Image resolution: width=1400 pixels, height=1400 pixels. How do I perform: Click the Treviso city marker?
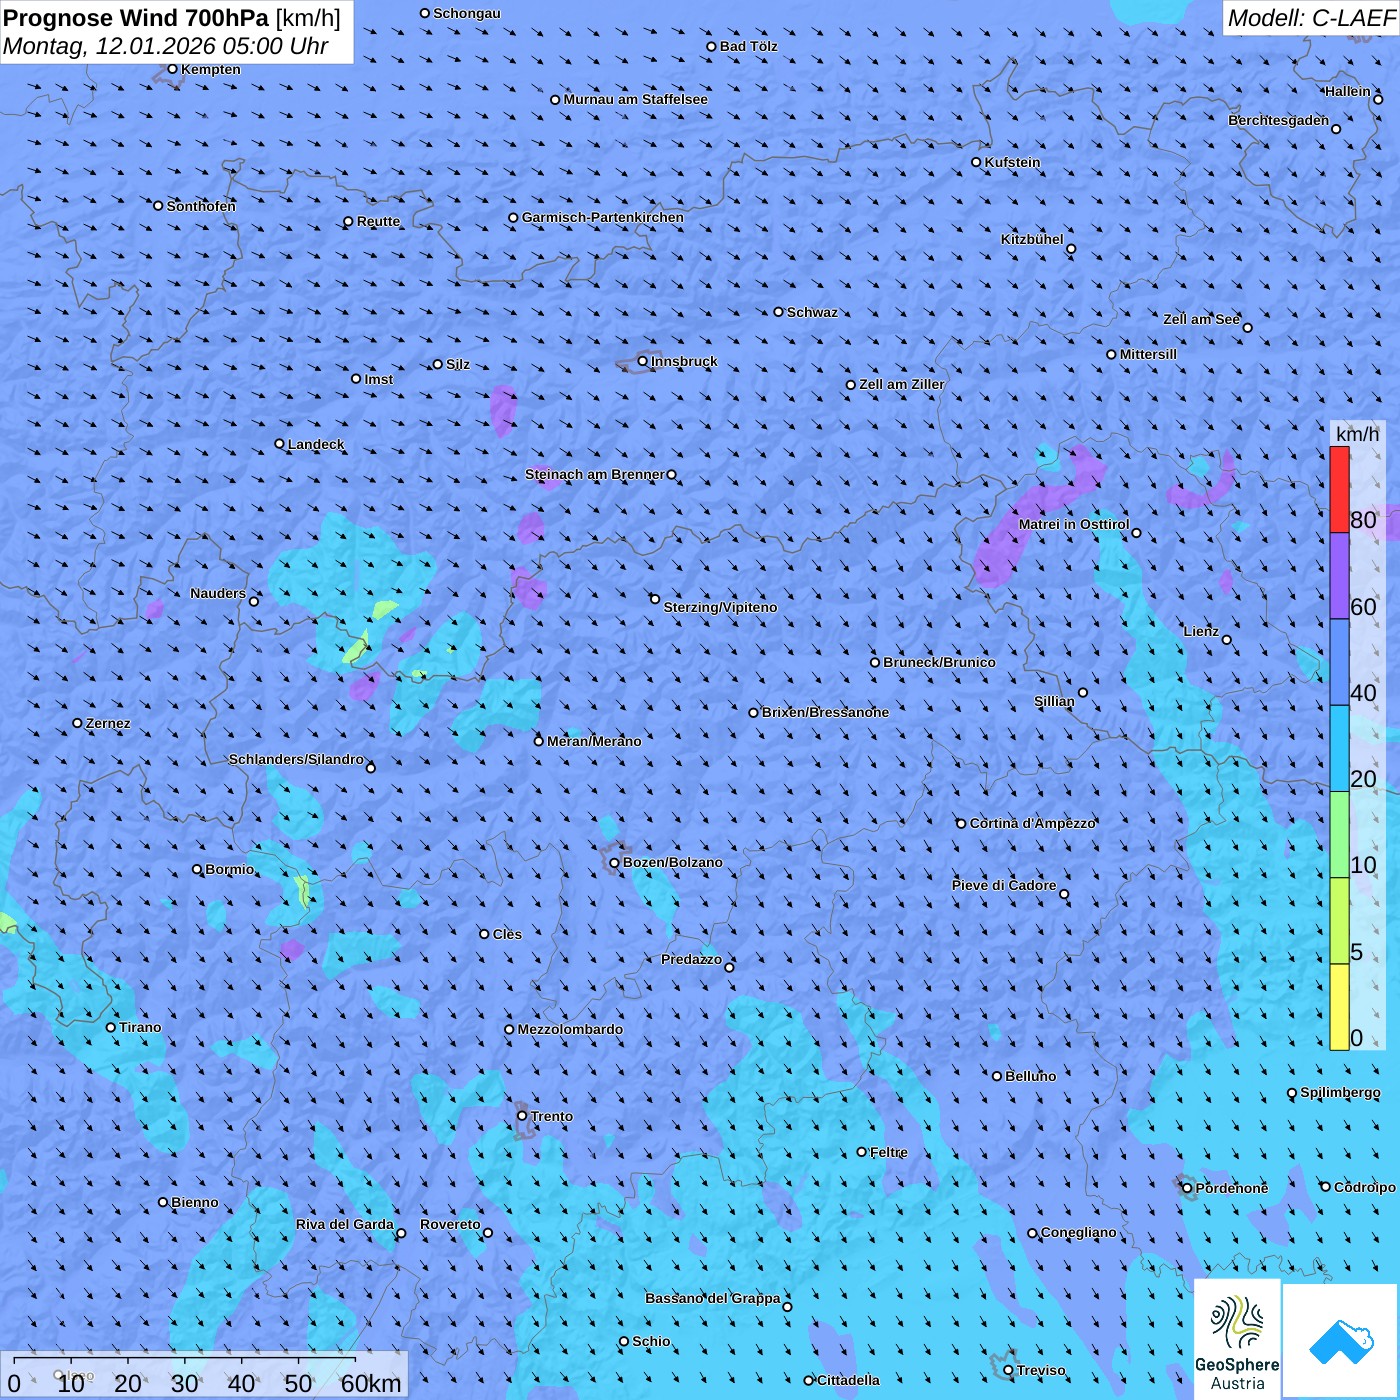coord(1008,1370)
